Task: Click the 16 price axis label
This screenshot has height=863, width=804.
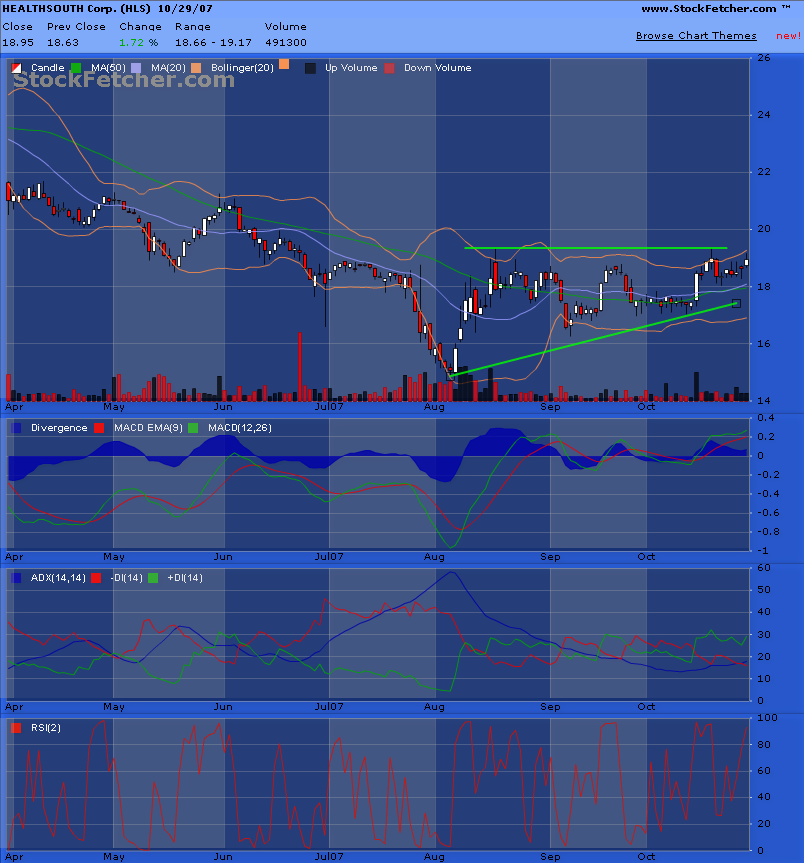Action: [x=763, y=344]
